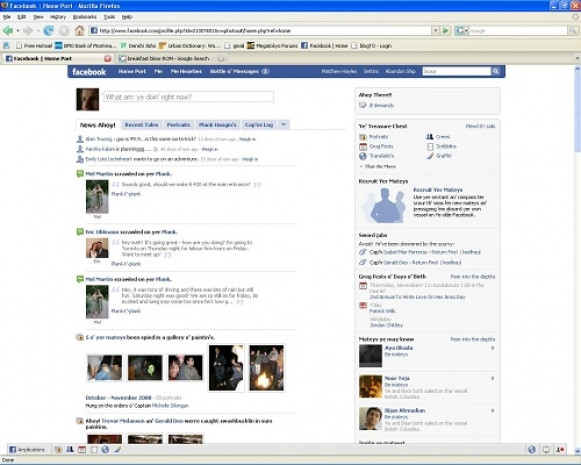
Task: Click the scrollbar down arrow
Action: tap(577, 451)
